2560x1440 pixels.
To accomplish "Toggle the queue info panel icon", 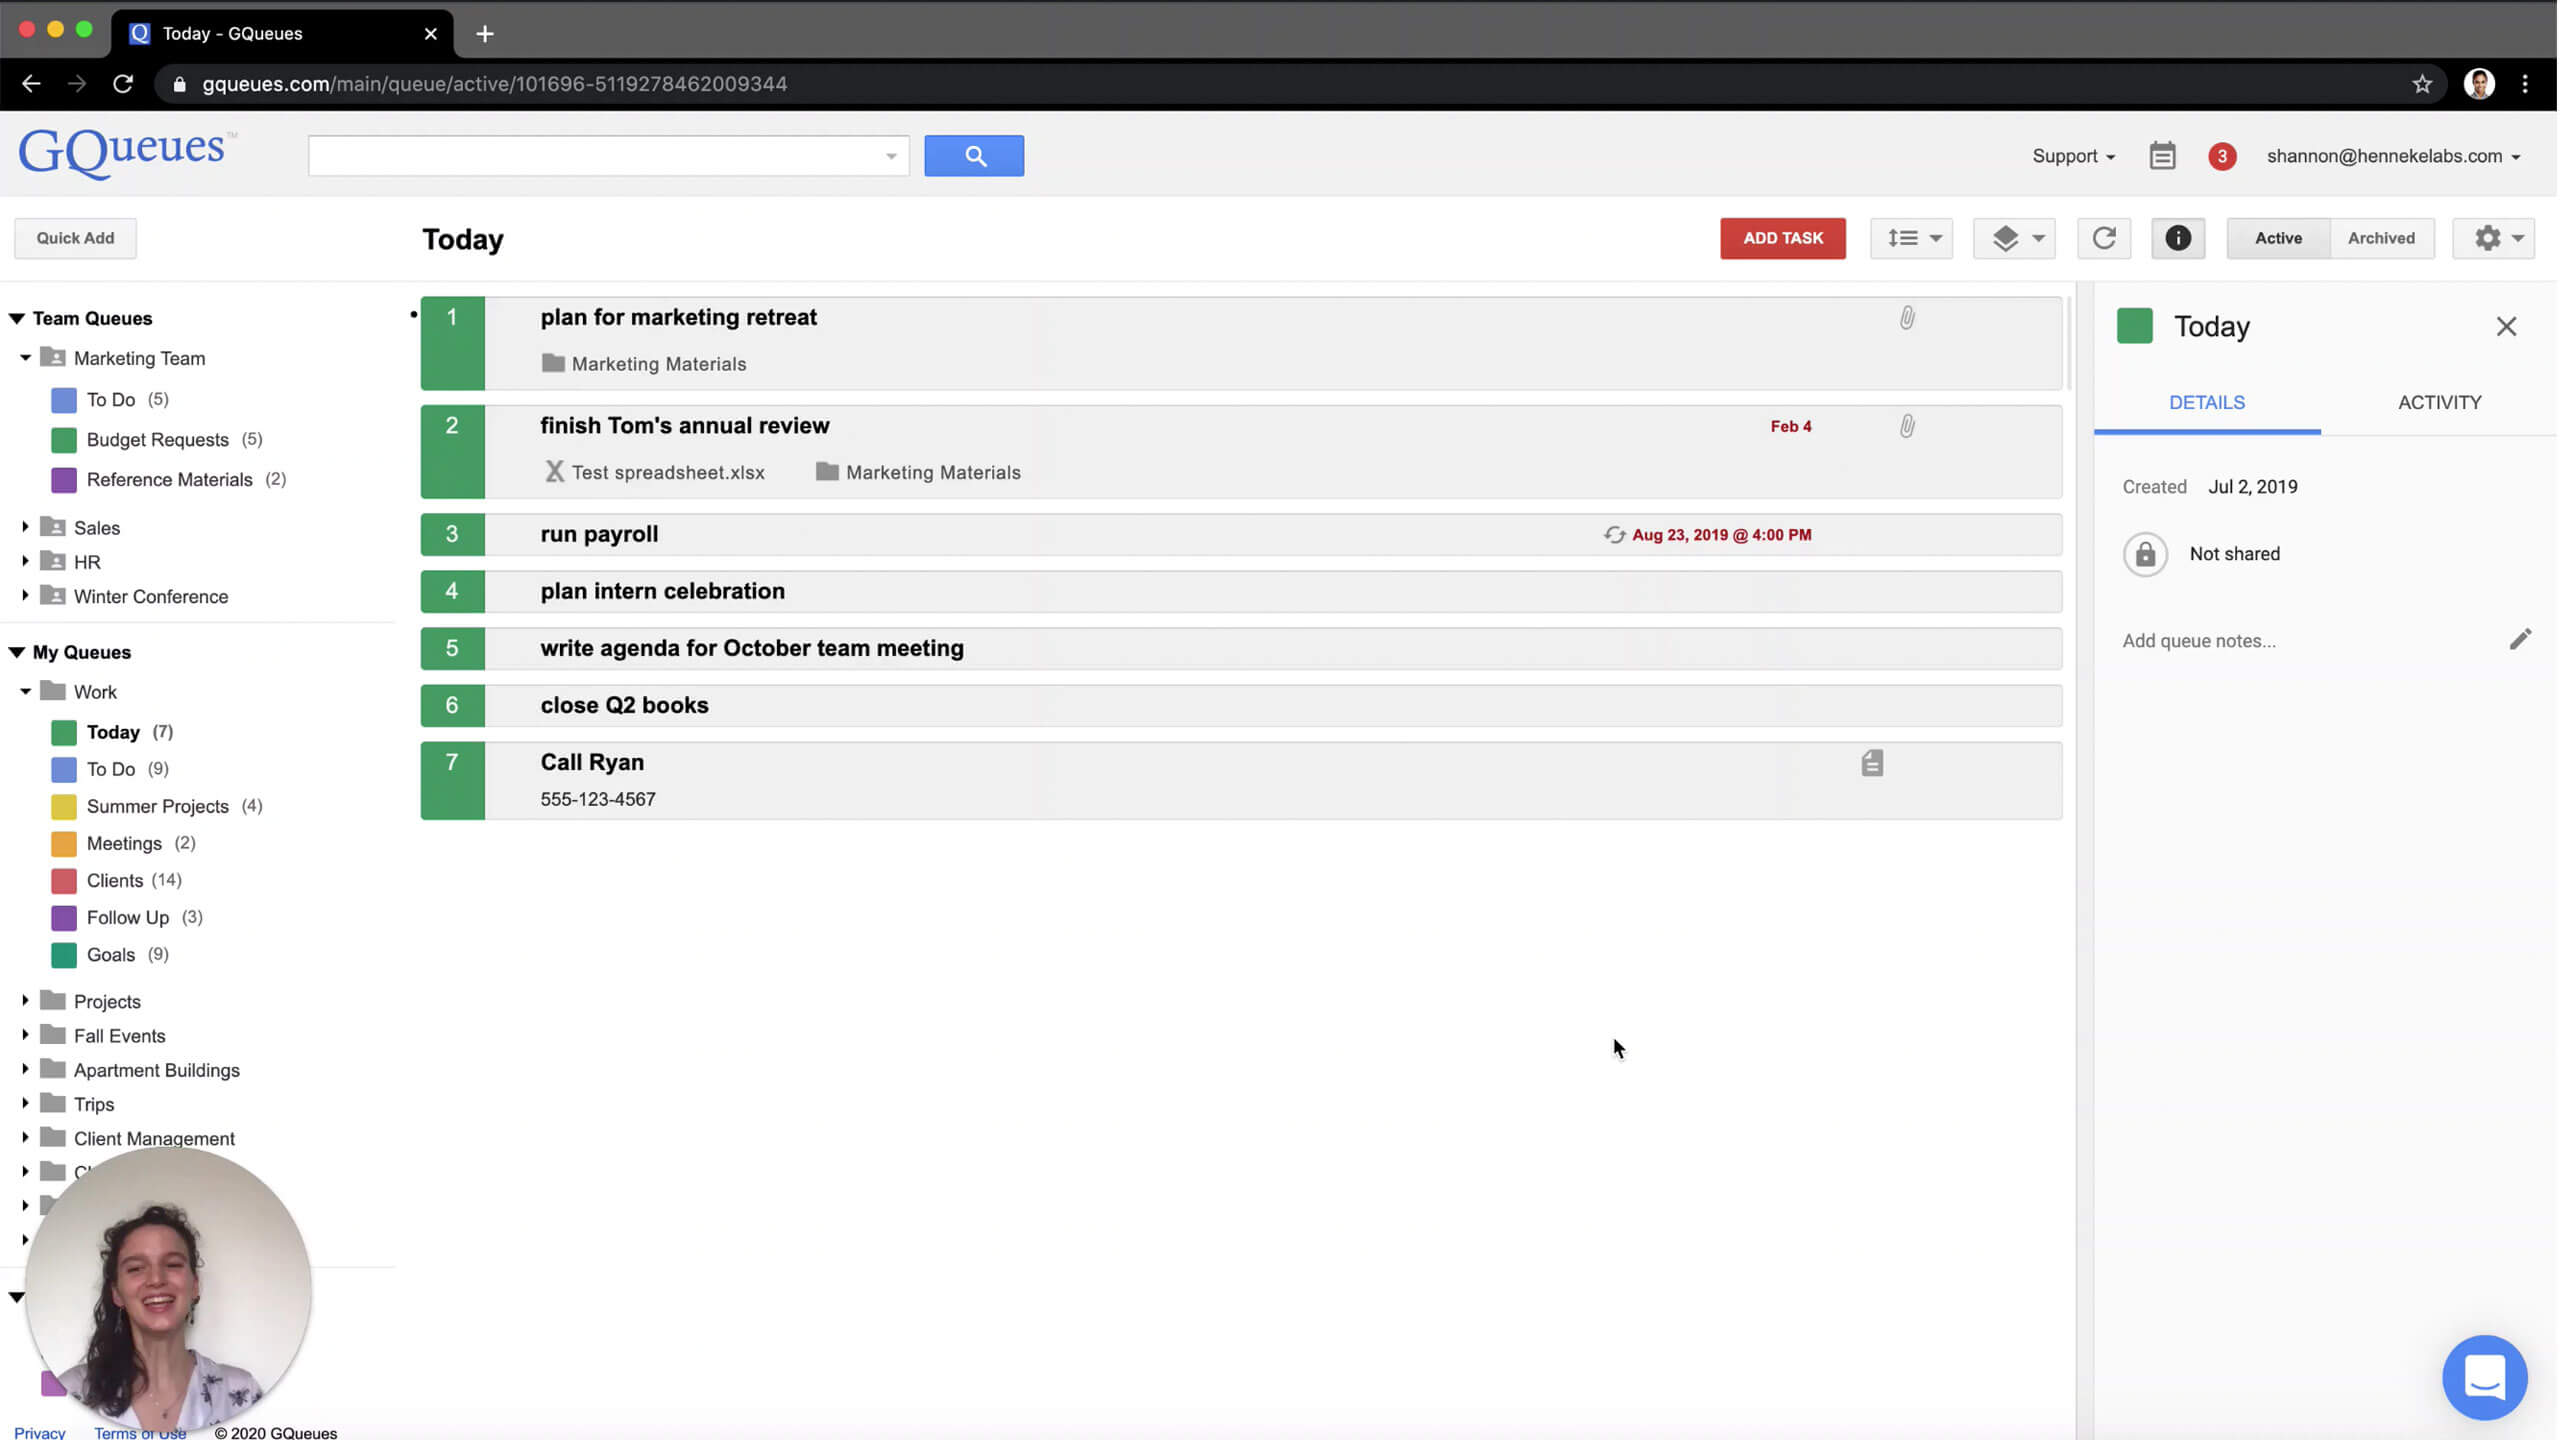I will [x=2178, y=238].
